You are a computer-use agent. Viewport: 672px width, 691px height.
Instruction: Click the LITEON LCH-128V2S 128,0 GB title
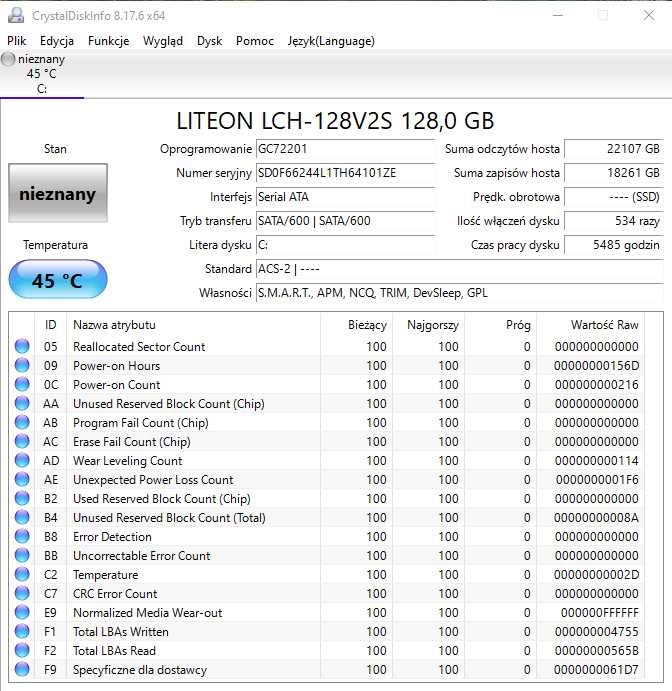(335, 121)
